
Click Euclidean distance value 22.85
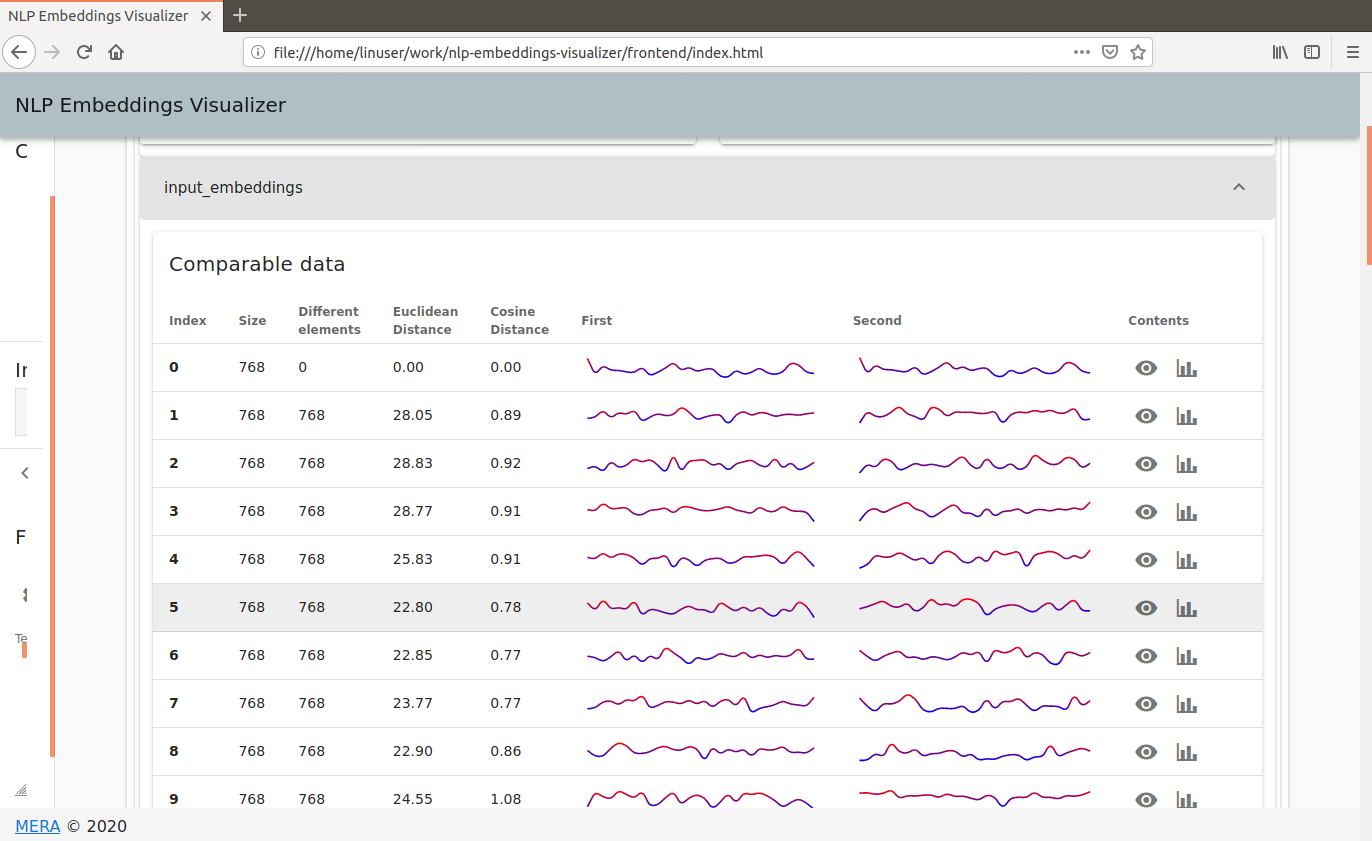(x=413, y=655)
